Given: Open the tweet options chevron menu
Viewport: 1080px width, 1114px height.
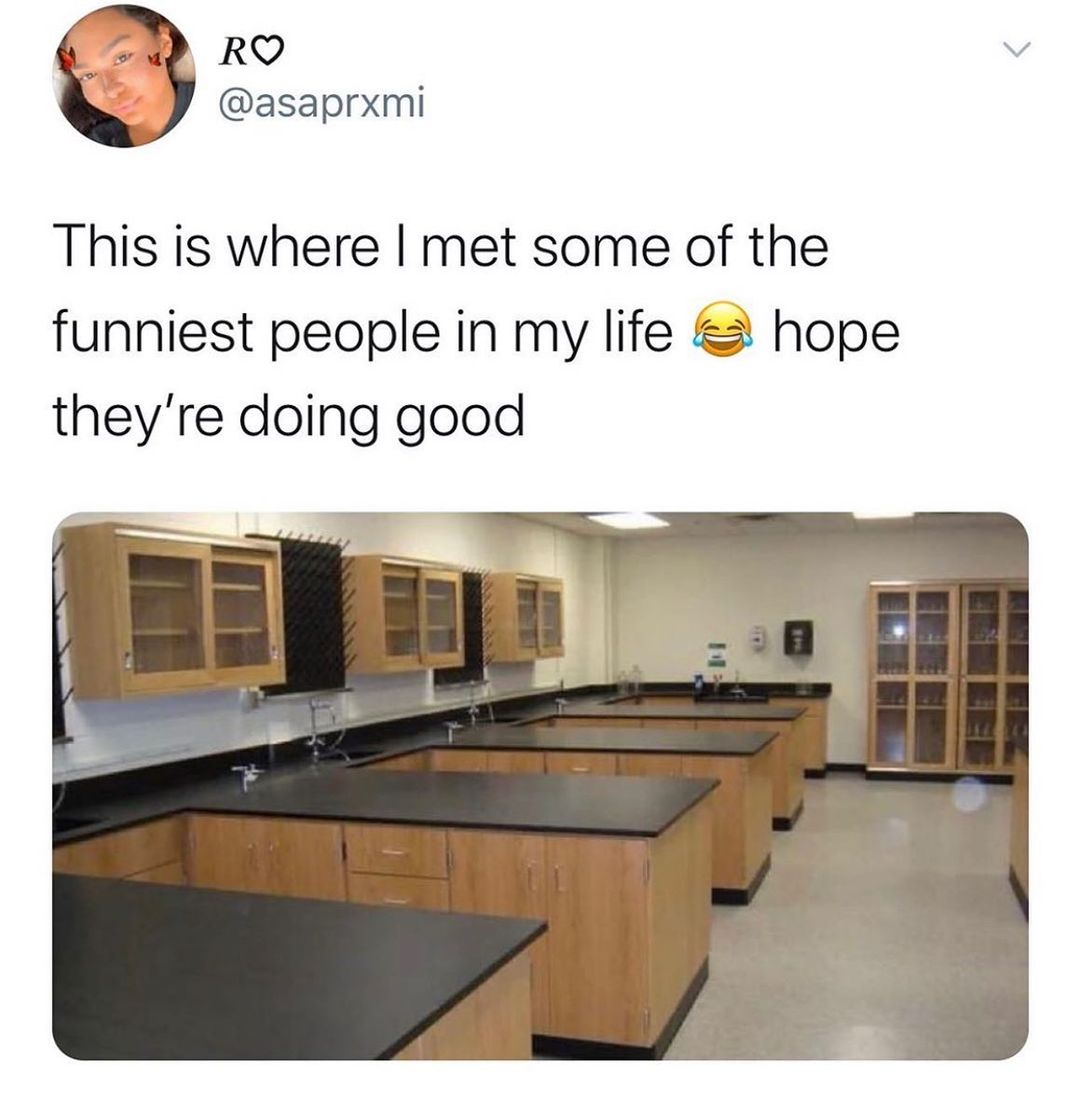Looking at the screenshot, I should tap(1016, 50).
